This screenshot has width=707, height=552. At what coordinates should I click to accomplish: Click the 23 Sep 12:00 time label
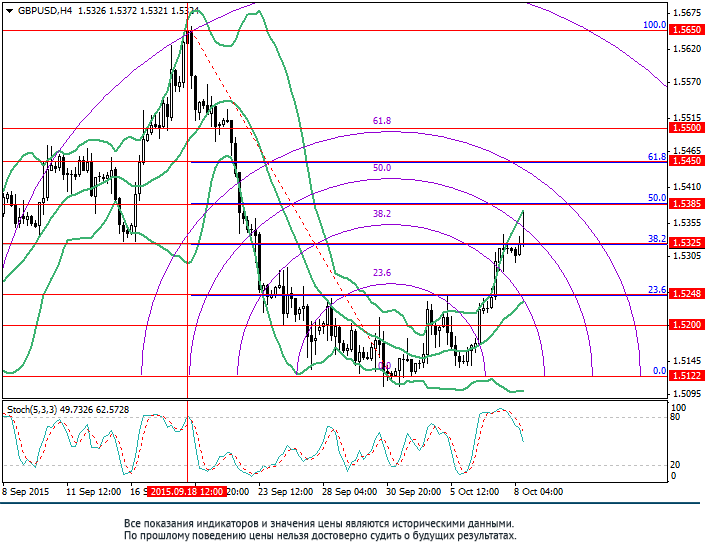tap(285, 492)
